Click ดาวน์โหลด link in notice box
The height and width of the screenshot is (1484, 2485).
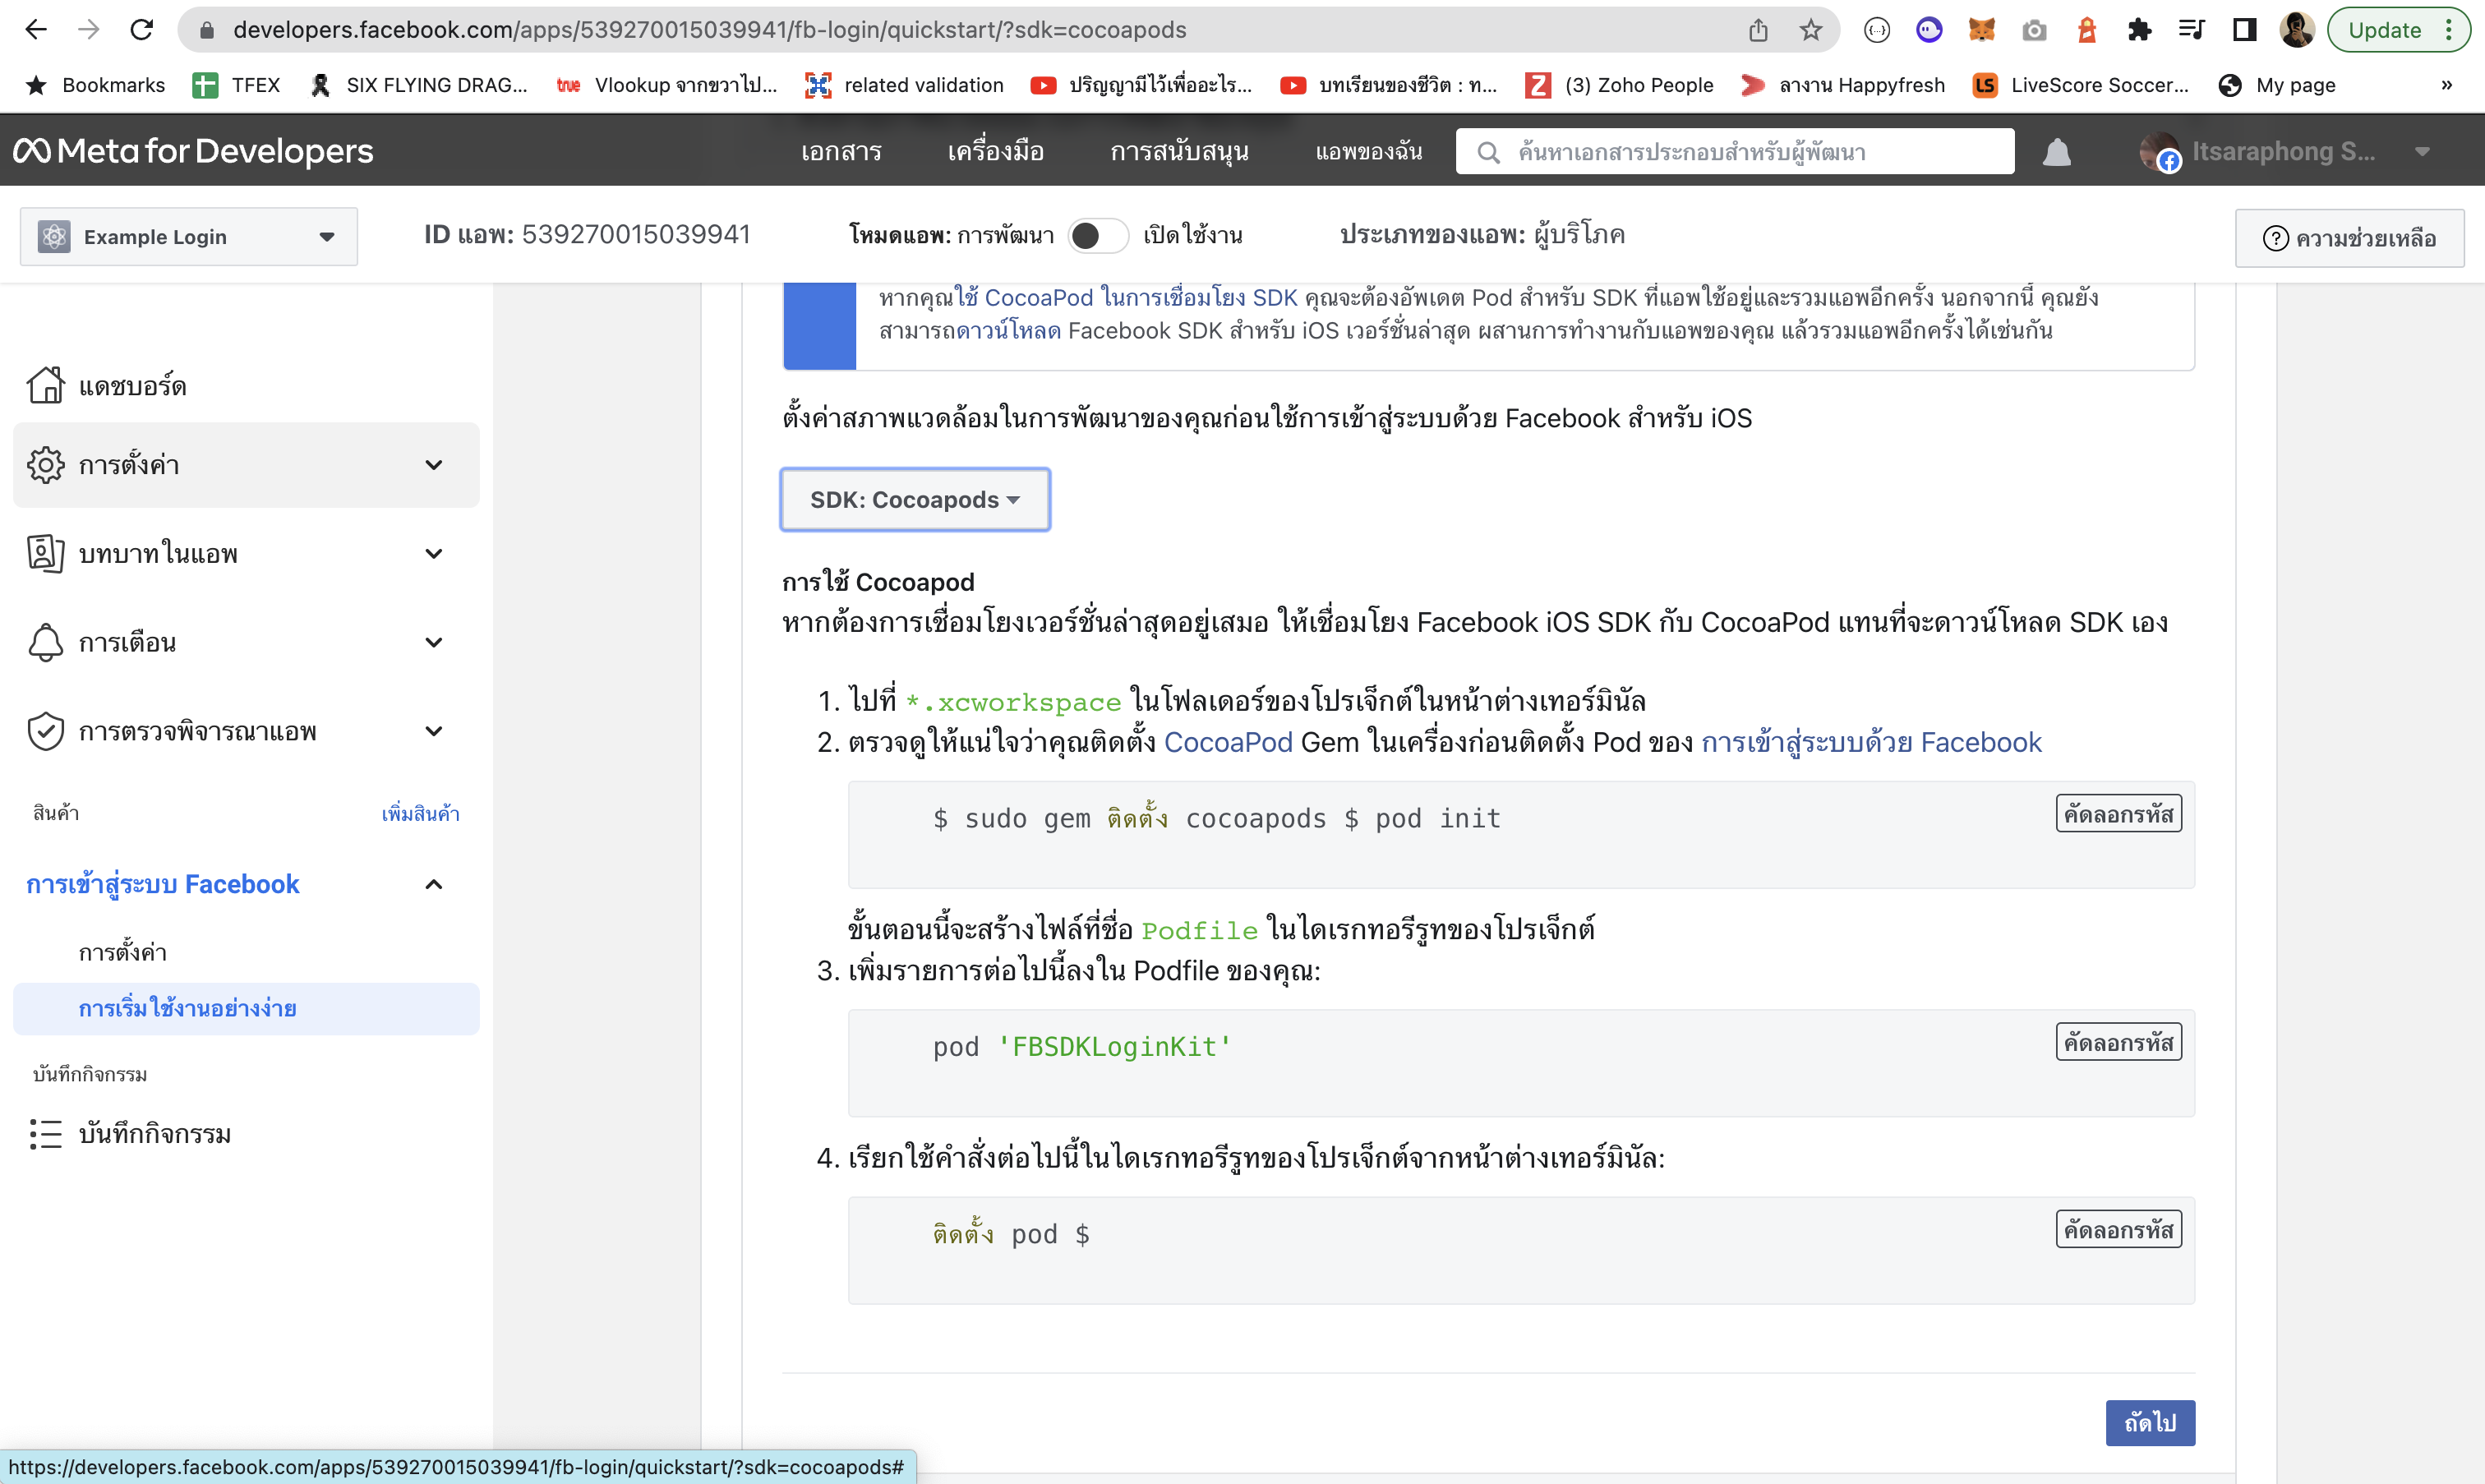click(x=1008, y=331)
